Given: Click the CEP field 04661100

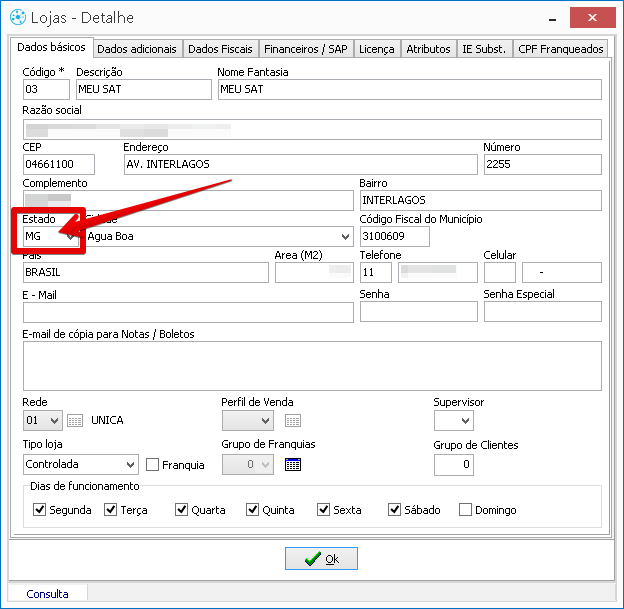Looking at the screenshot, I should (x=59, y=164).
